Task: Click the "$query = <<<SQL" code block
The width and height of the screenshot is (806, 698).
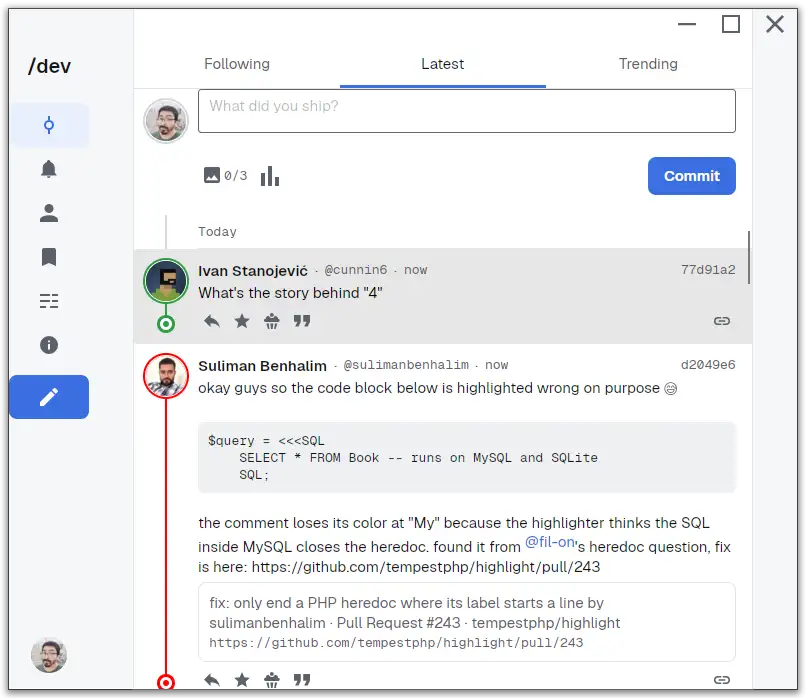Action: pyautogui.click(x=467, y=457)
